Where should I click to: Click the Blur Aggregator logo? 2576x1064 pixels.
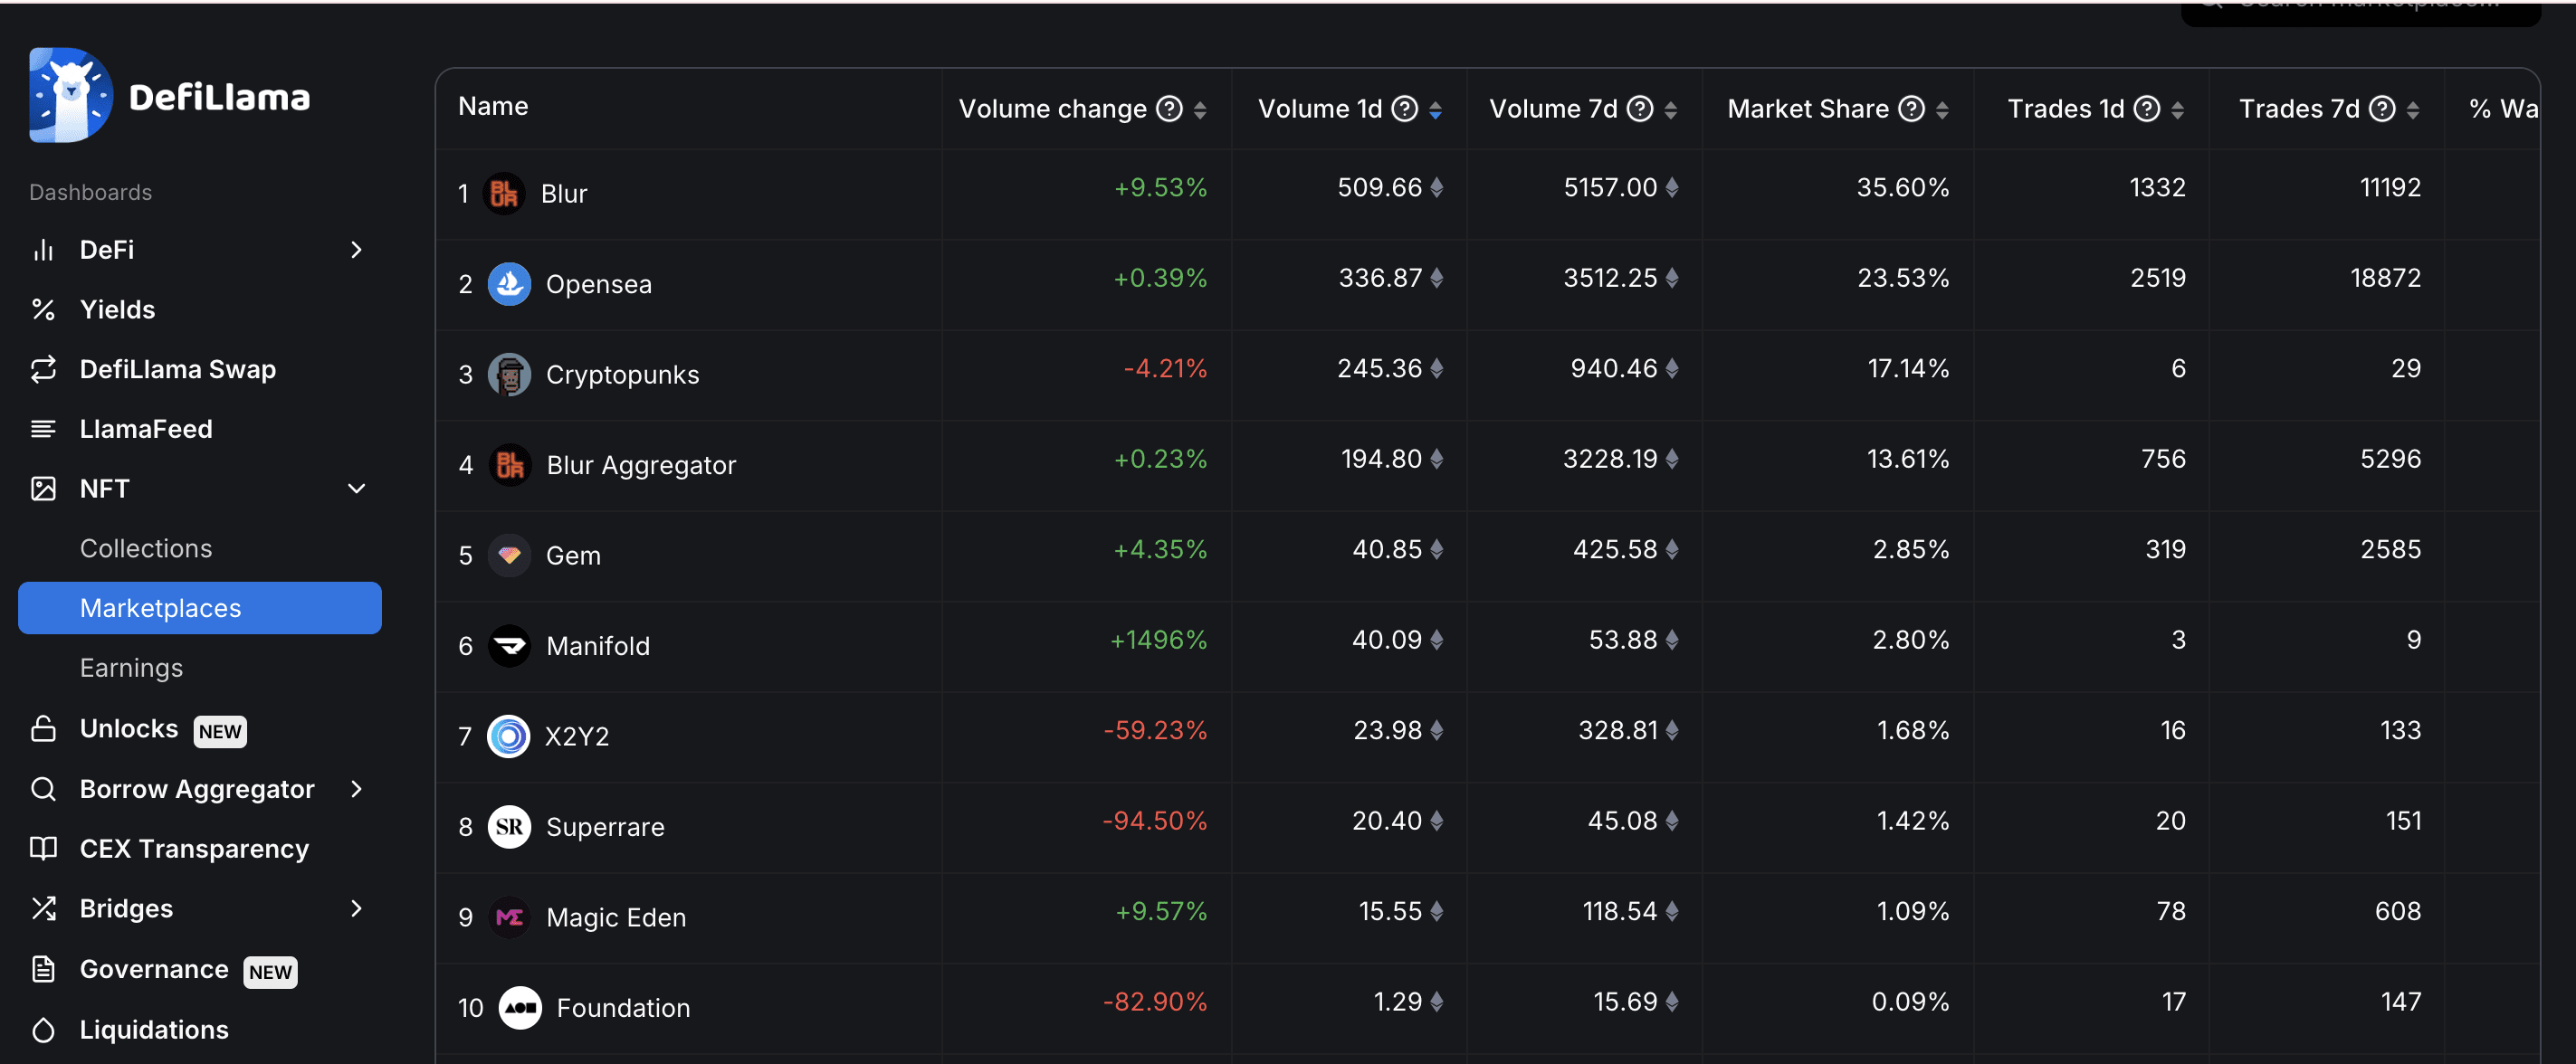(509, 465)
